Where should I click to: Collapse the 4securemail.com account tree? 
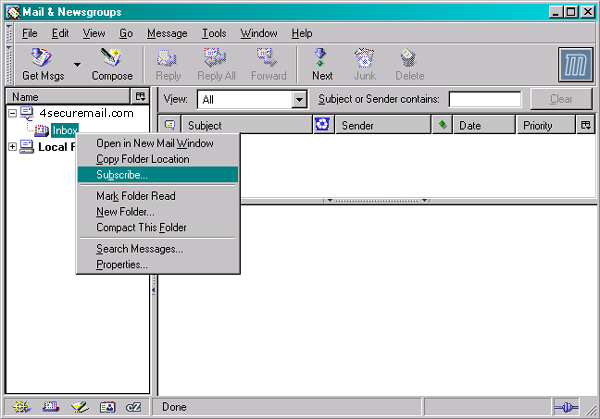click(12, 113)
